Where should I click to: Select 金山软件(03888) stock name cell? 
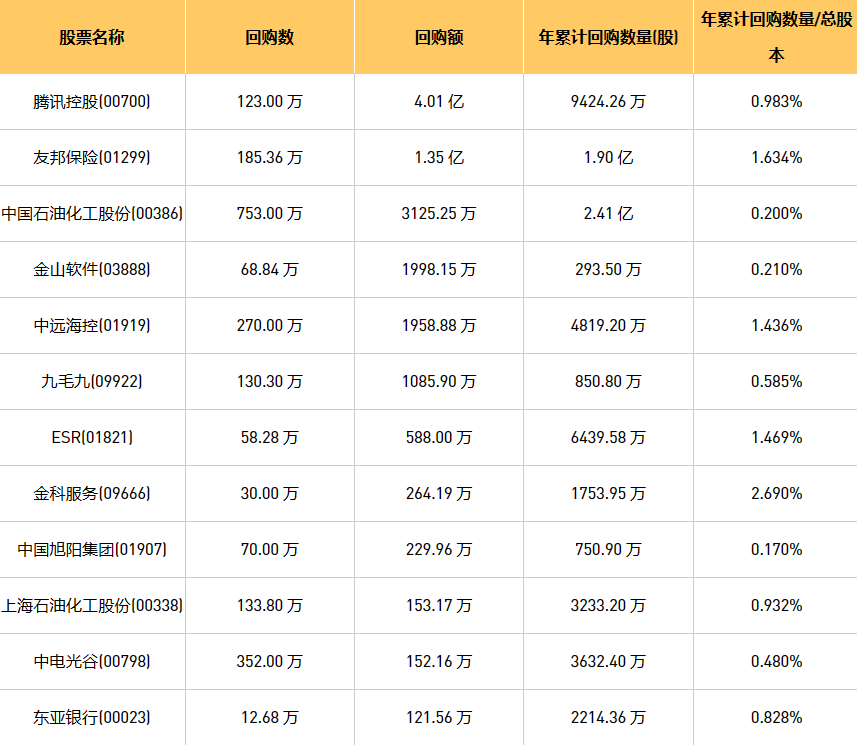(92, 269)
